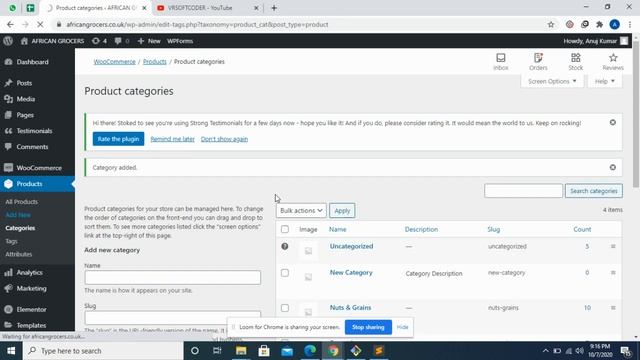Click the Rate the plugin button
Image resolution: width=640 pixels, height=360 pixels.
(x=118, y=139)
